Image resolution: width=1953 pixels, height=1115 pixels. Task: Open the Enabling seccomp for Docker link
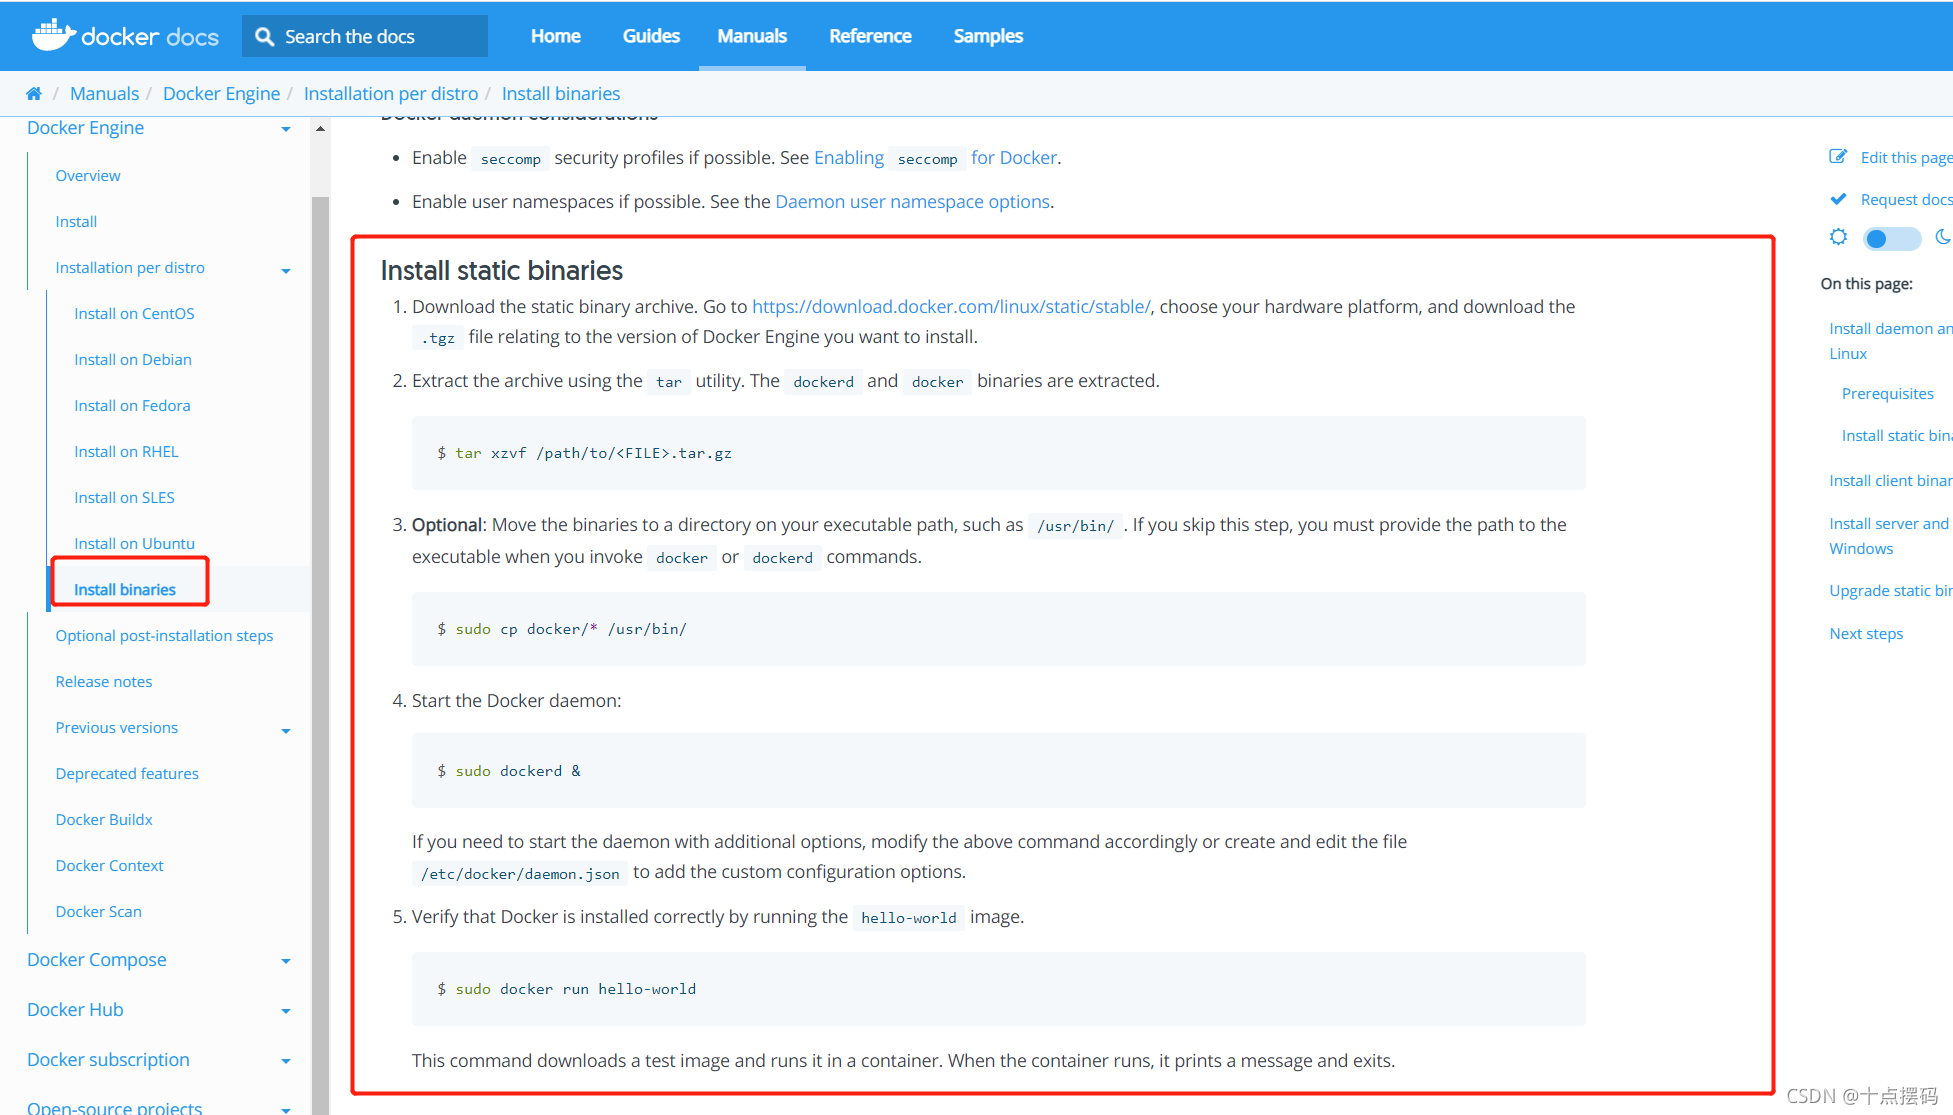(935, 157)
